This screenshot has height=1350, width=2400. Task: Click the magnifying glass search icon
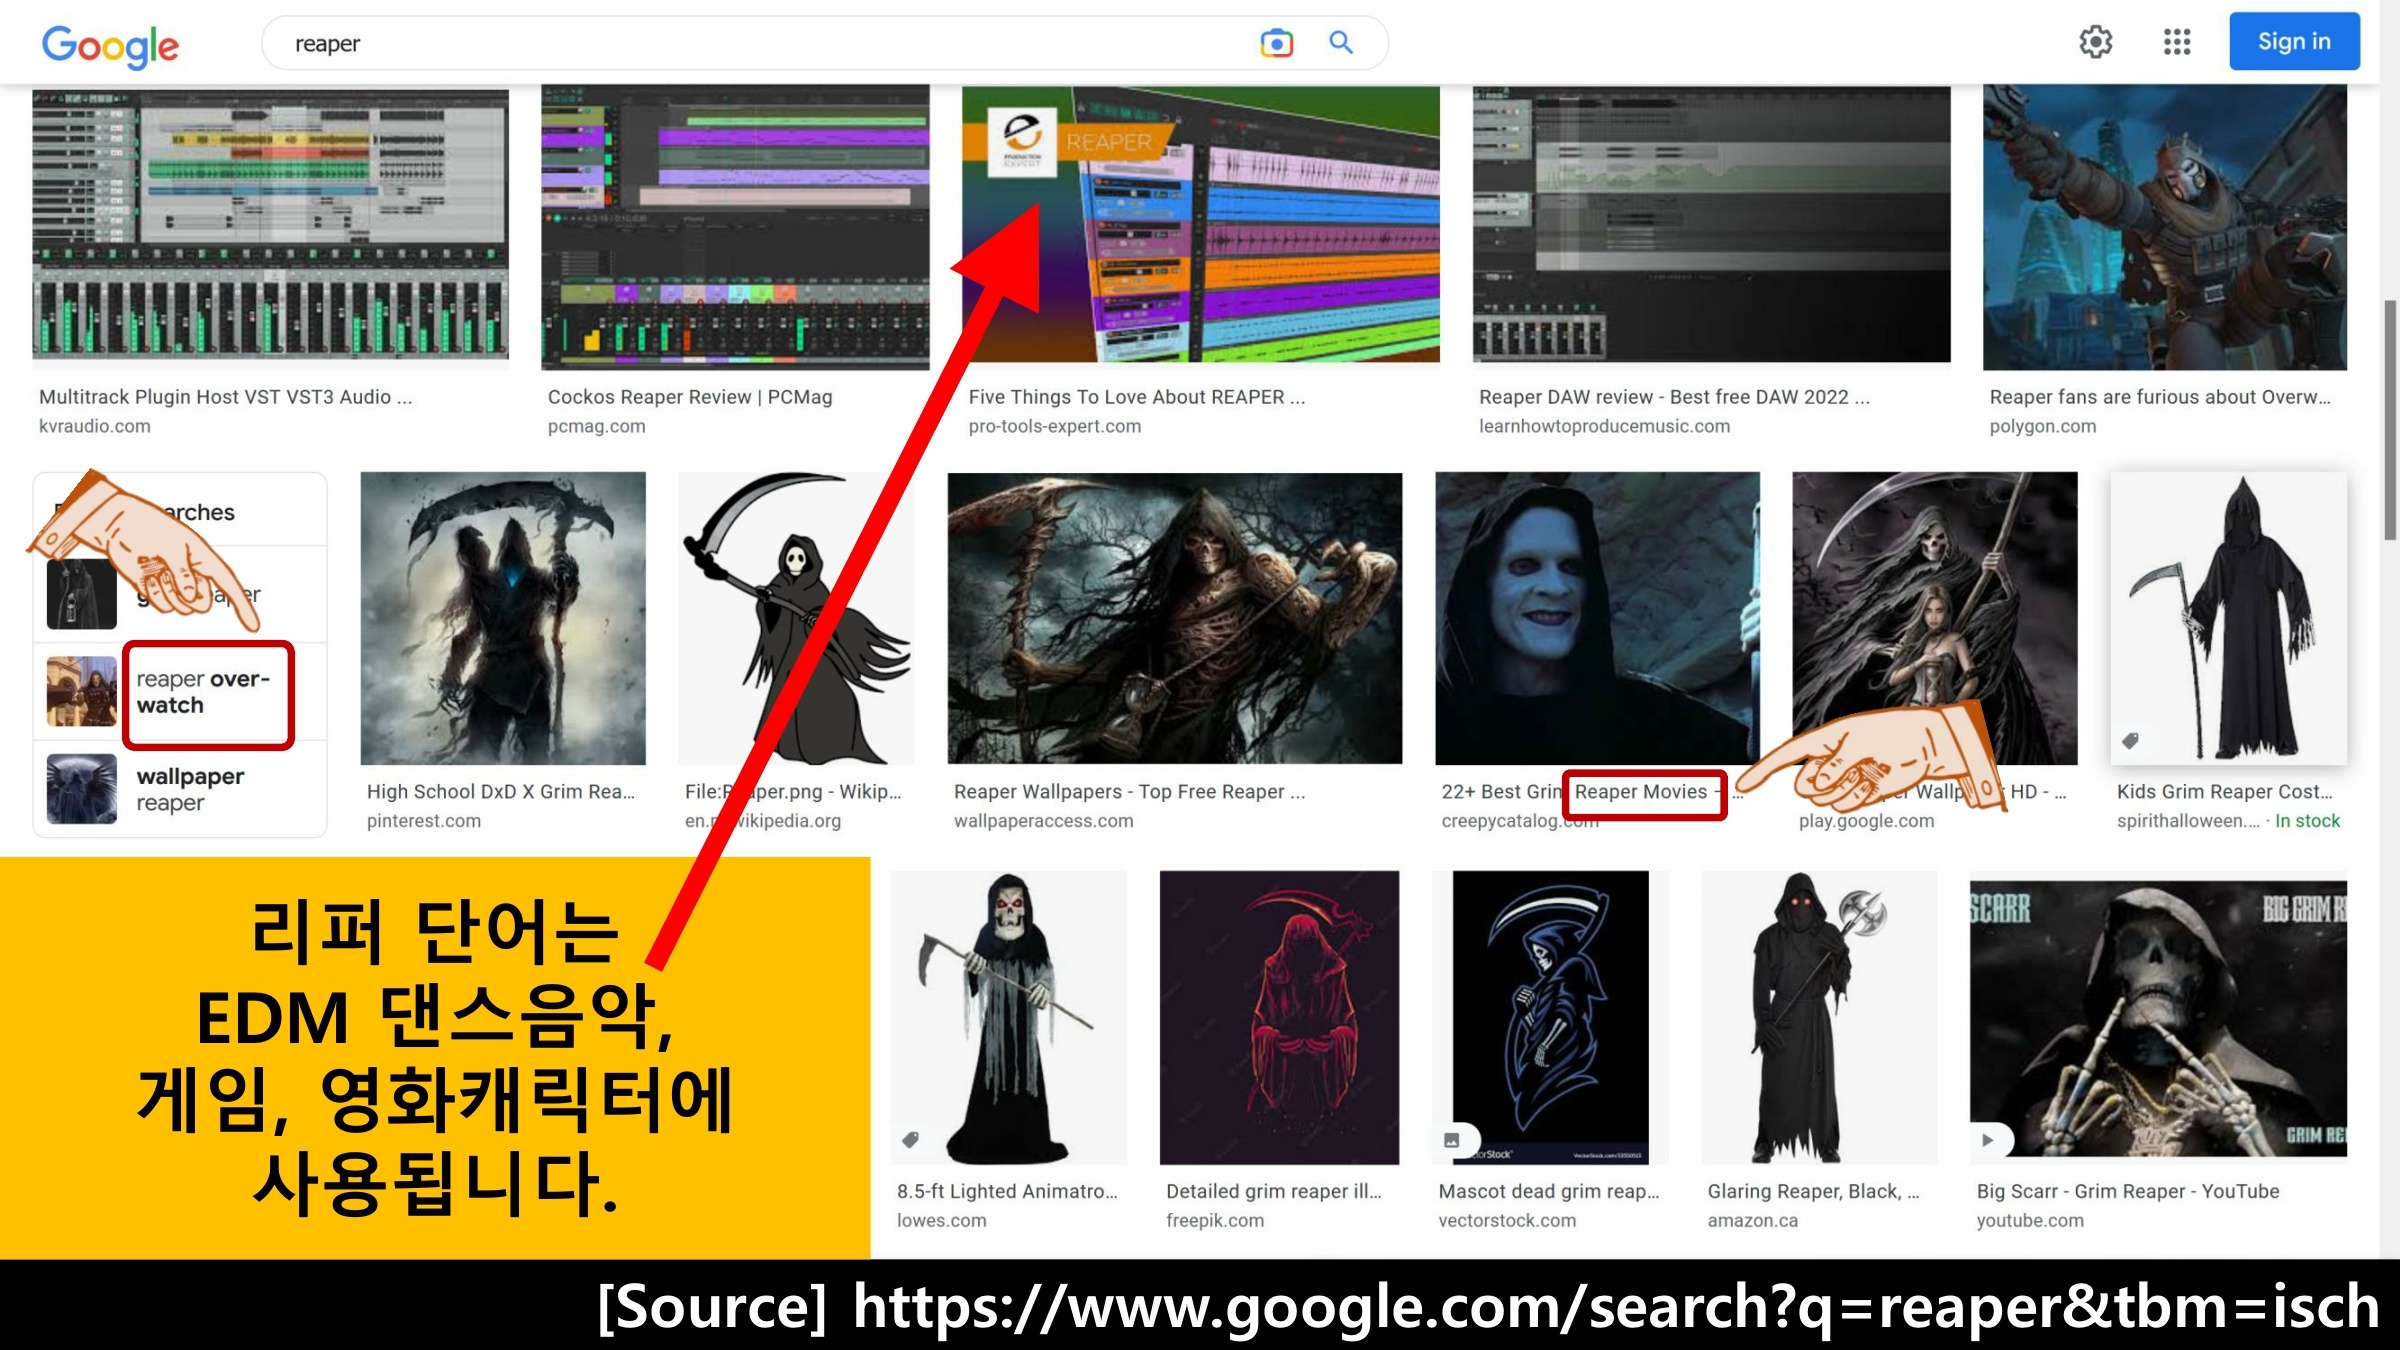point(1341,43)
